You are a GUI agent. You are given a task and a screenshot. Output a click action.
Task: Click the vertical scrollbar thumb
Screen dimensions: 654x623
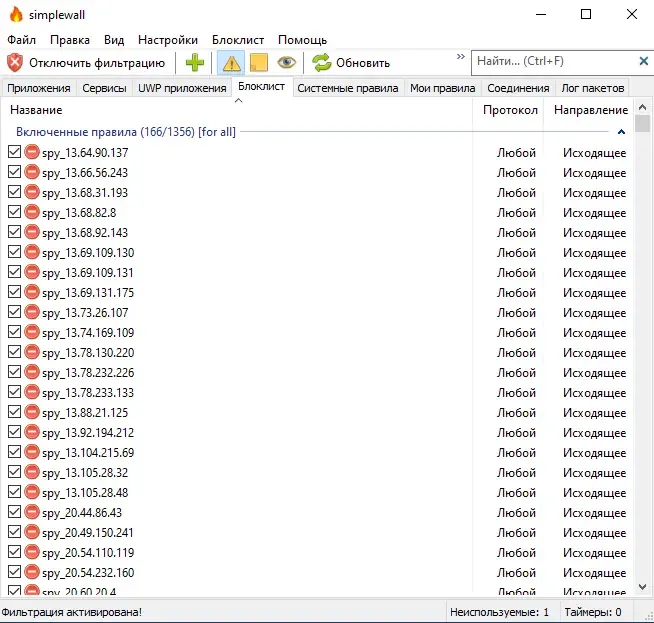[642, 123]
